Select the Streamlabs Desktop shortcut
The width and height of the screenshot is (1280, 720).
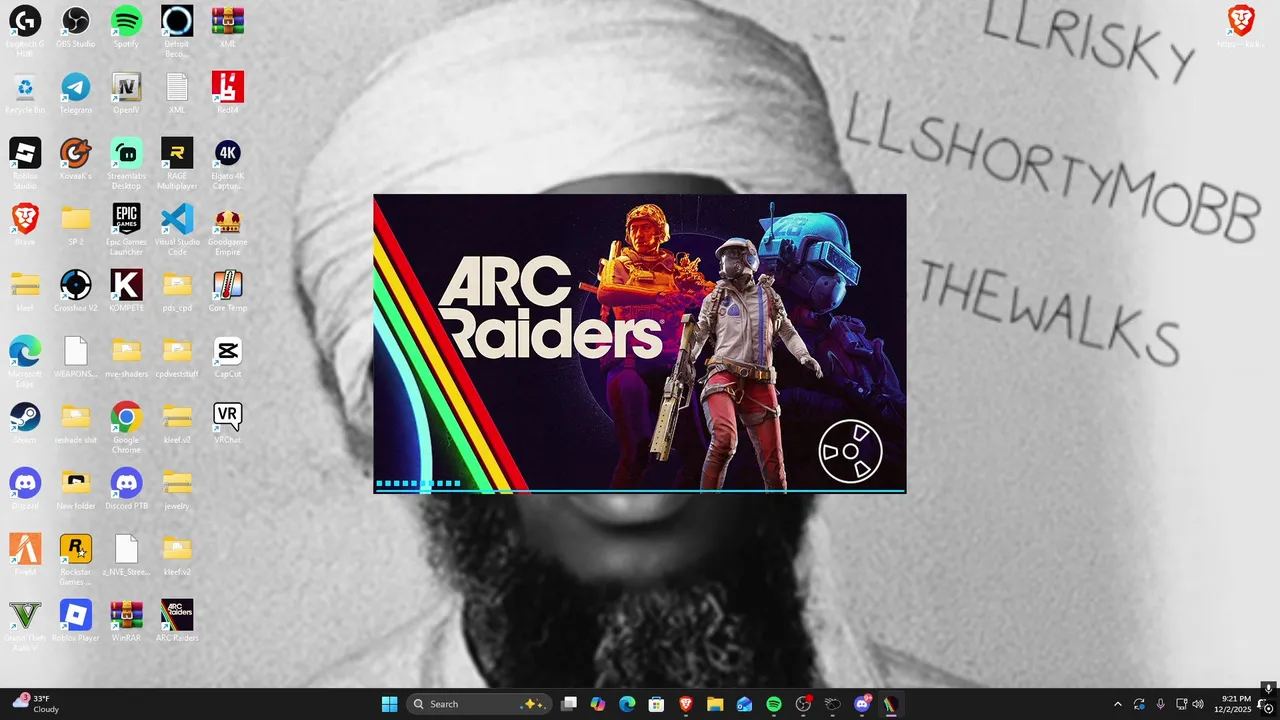coord(126,162)
